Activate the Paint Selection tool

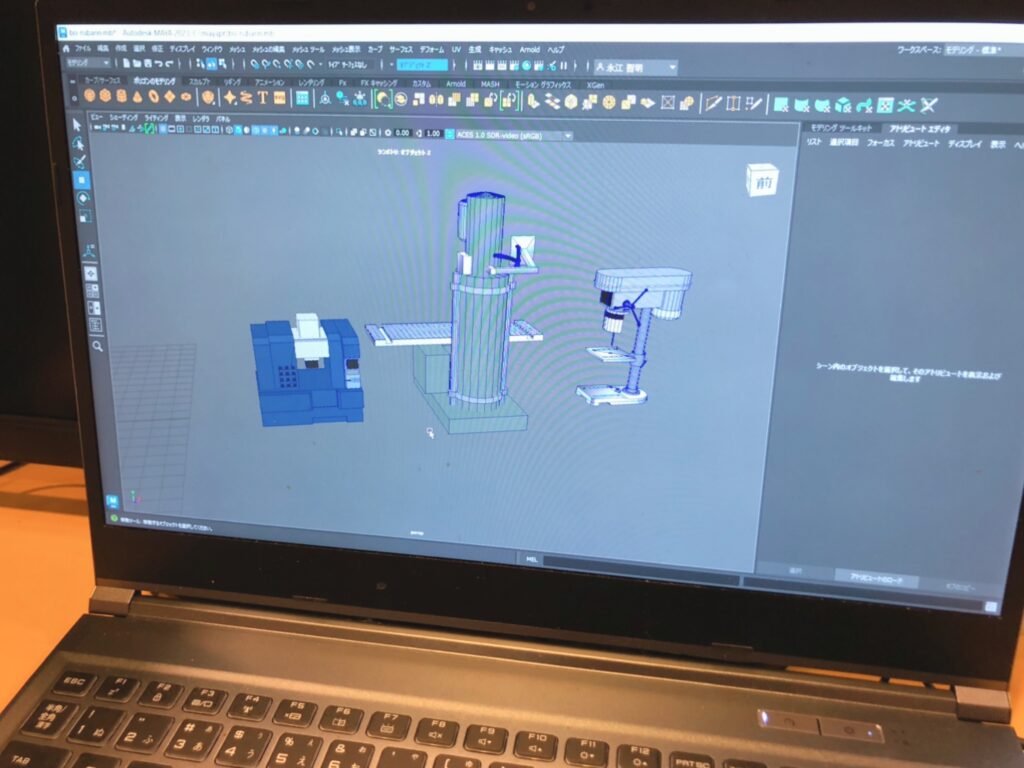(x=80, y=161)
